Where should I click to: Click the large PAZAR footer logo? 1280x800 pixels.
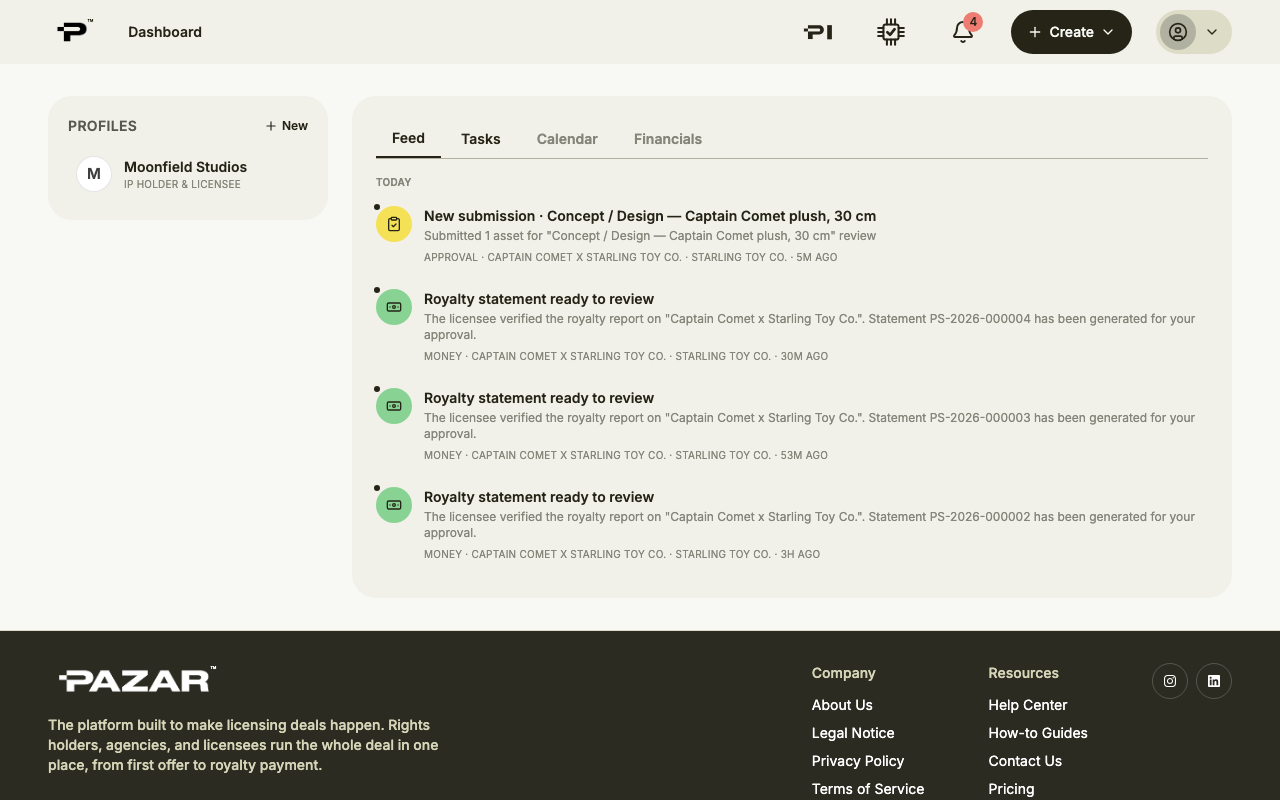(137, 680)
